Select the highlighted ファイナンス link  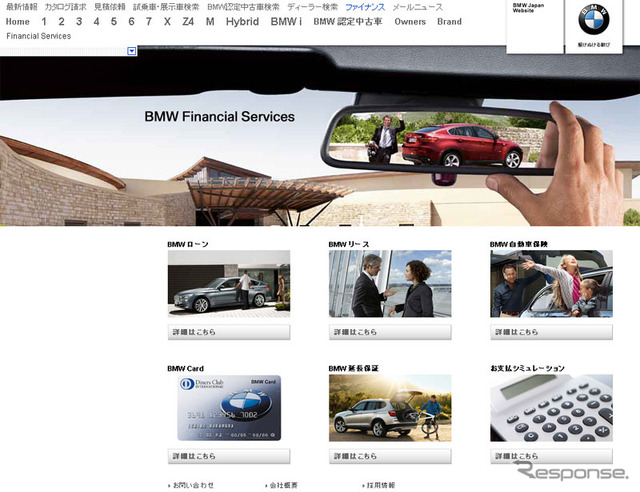[x=365, y=7]
